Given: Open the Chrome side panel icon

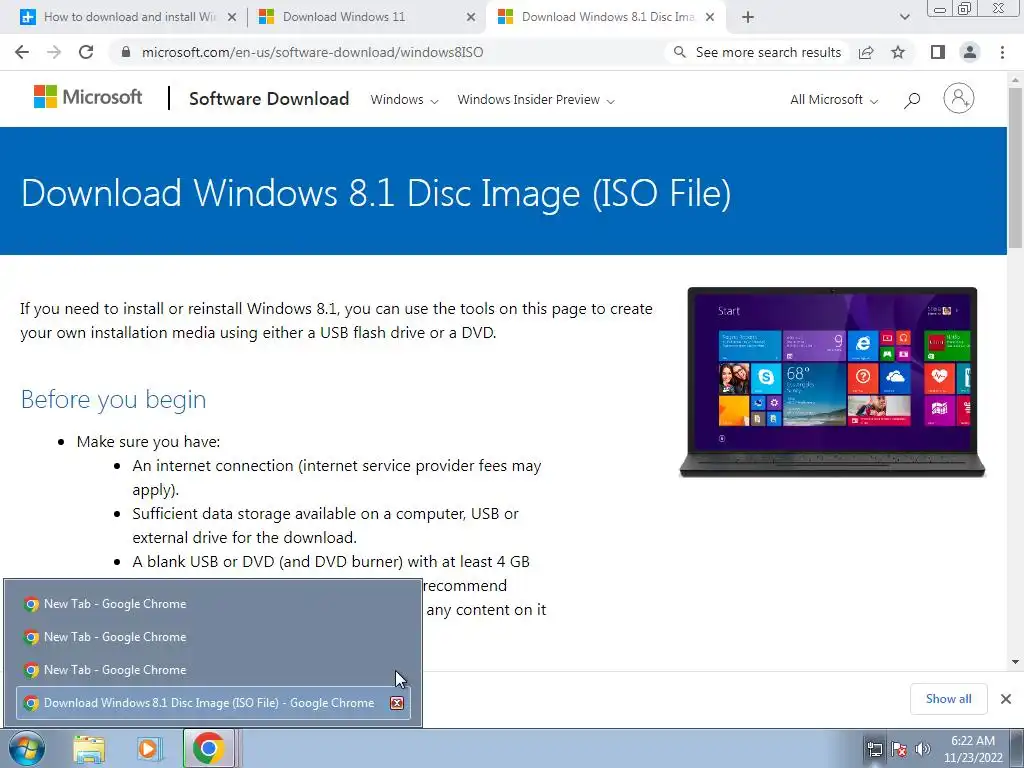Looking at the screenshot, I should (938, 52).
